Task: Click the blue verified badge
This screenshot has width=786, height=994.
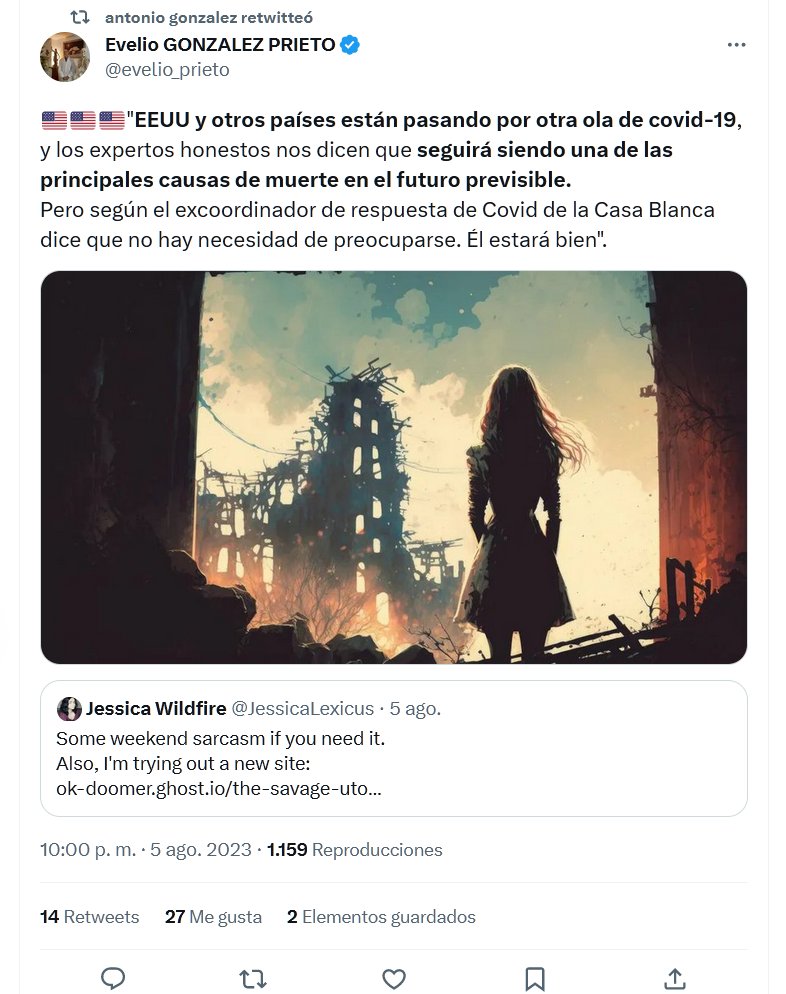Action: [351, 45]
